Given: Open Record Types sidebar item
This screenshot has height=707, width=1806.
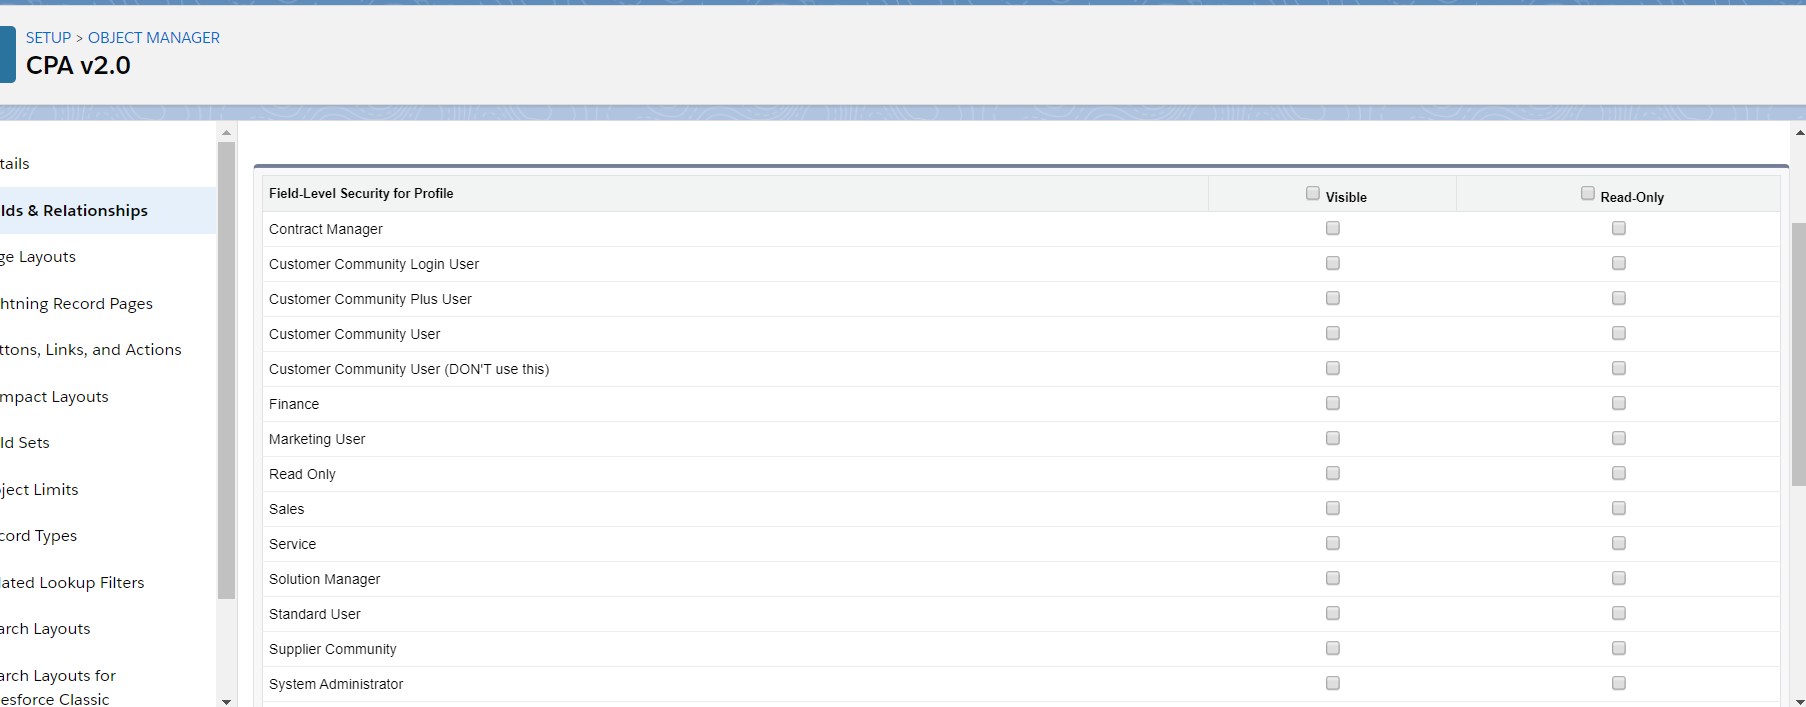Looking at the screenshot, I should coord(39,536).
